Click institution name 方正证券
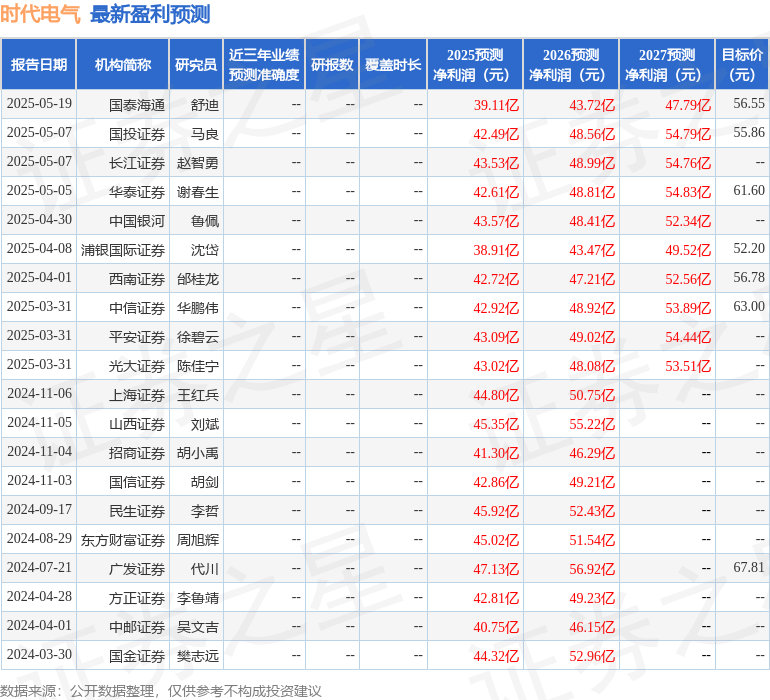 coord(137,598)
